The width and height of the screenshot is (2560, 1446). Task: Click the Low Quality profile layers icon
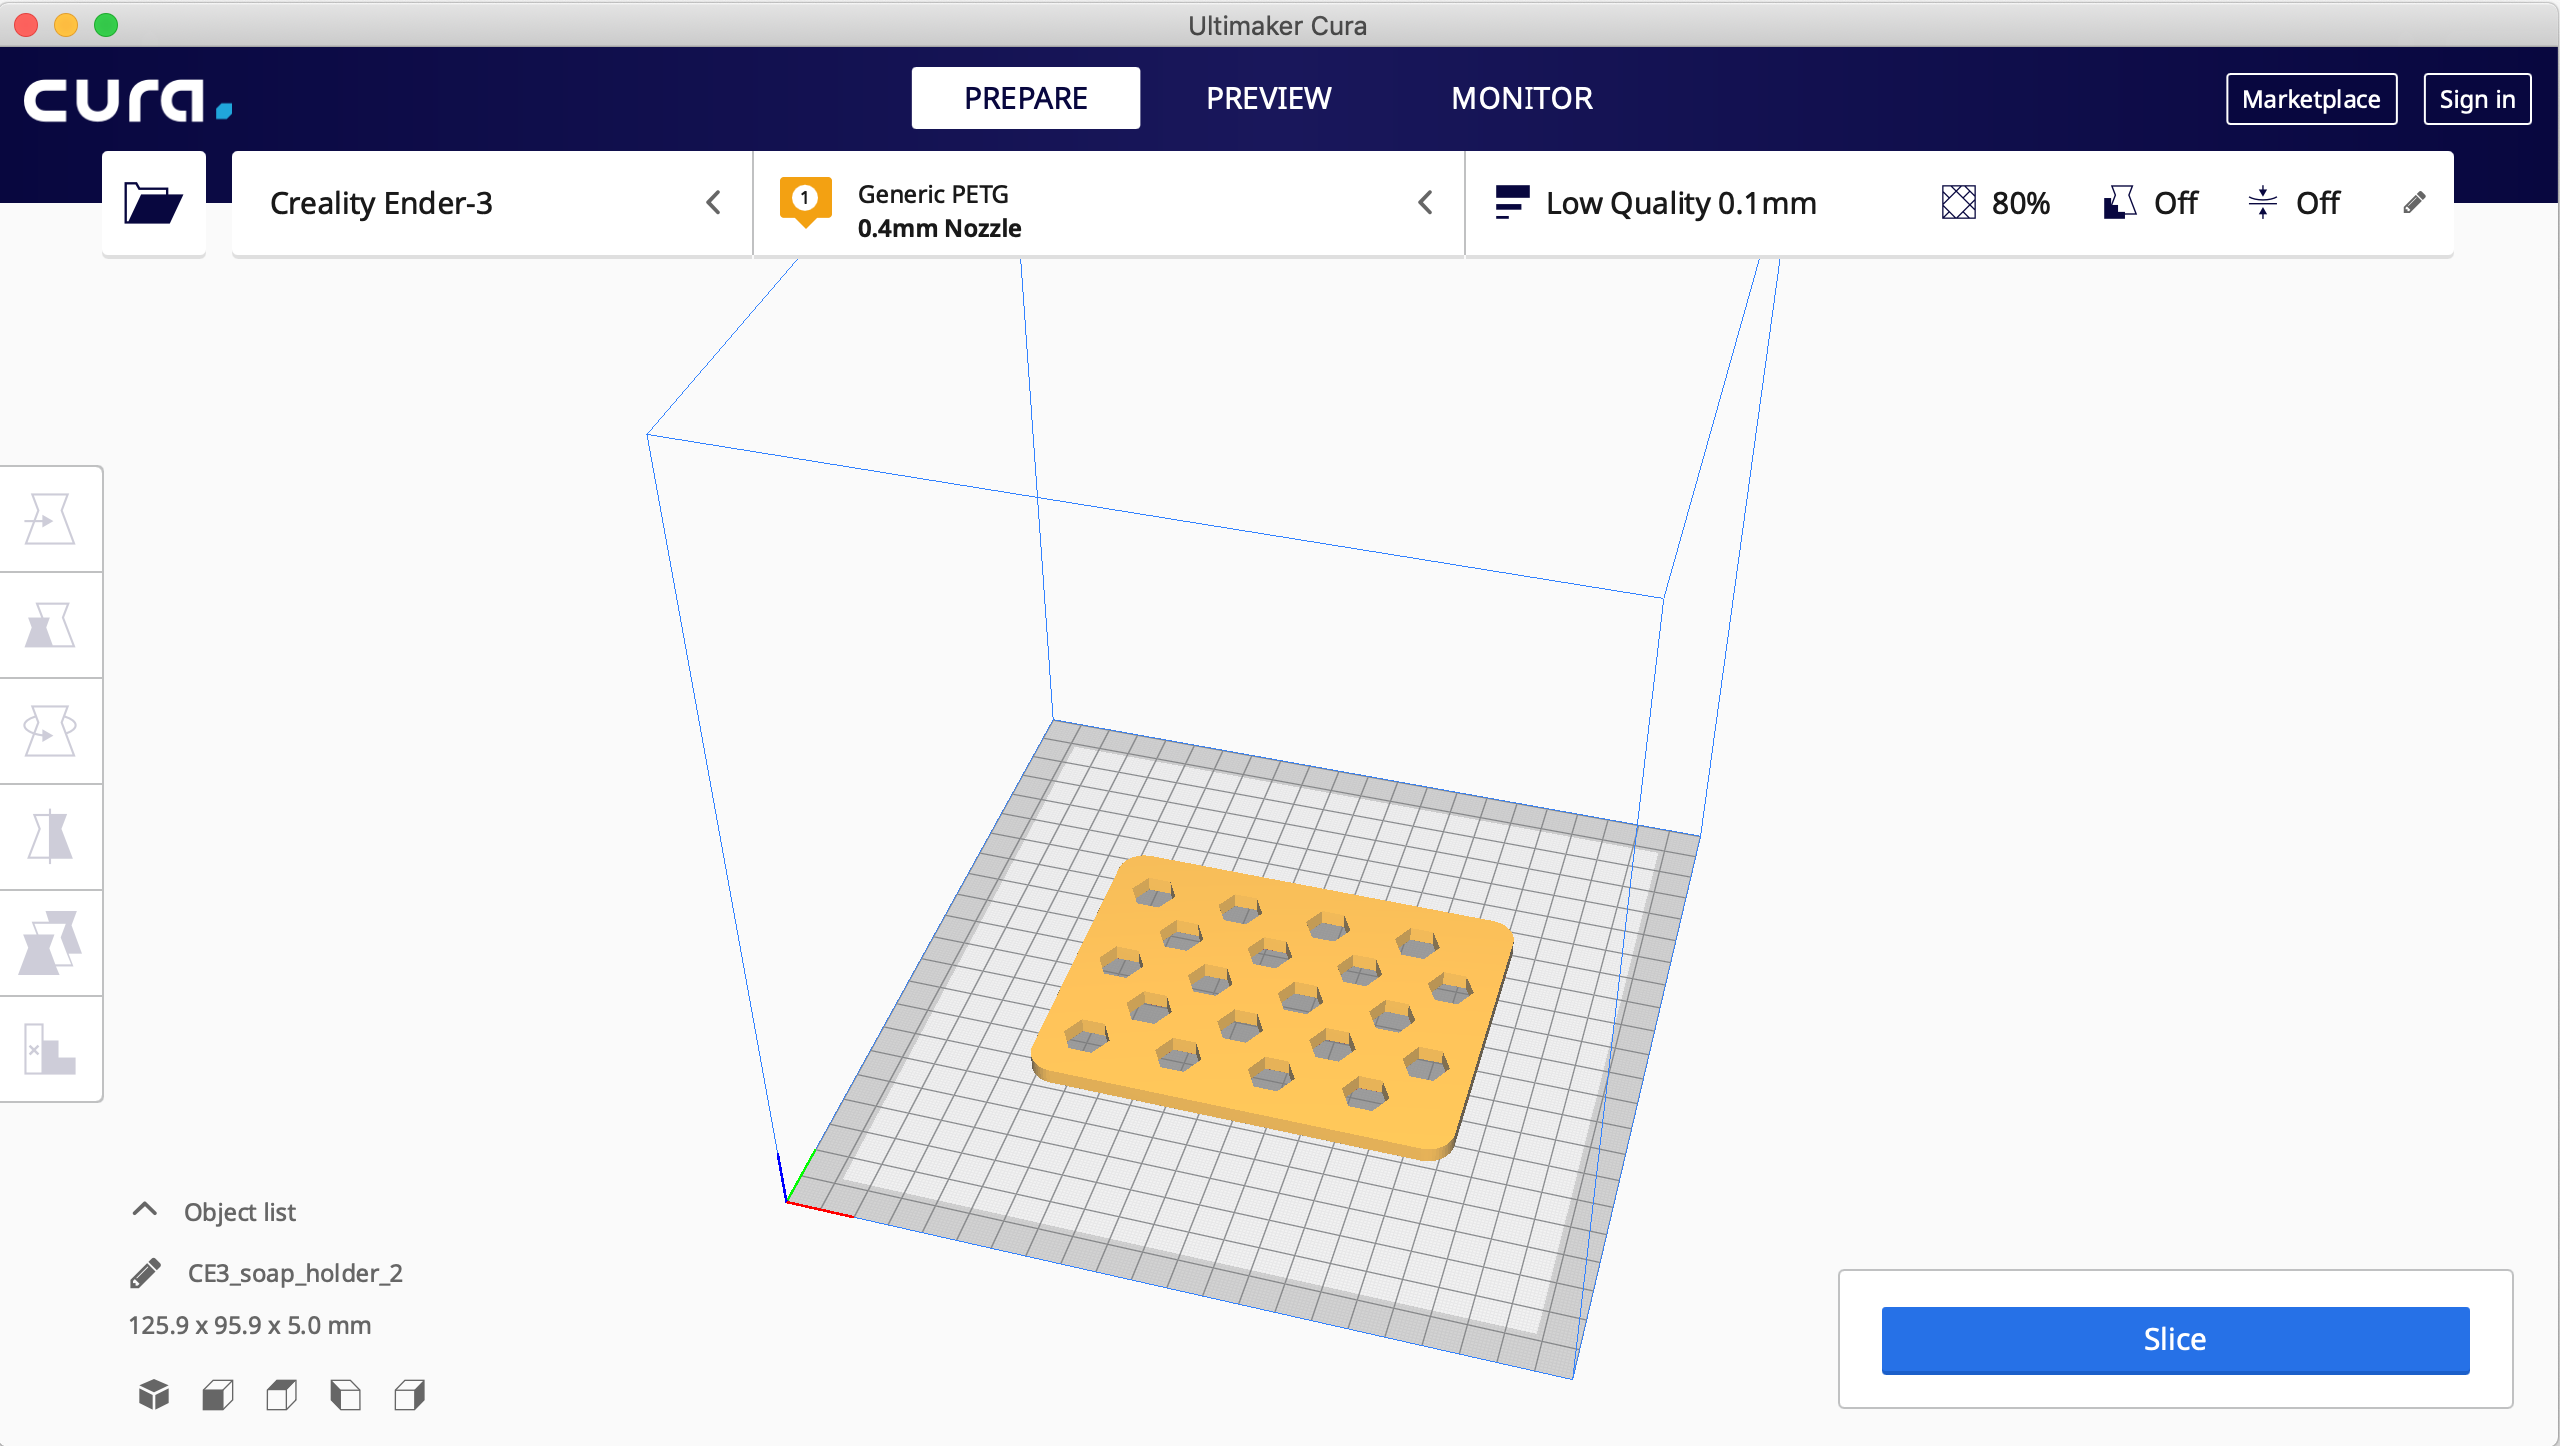point(1512,202)
